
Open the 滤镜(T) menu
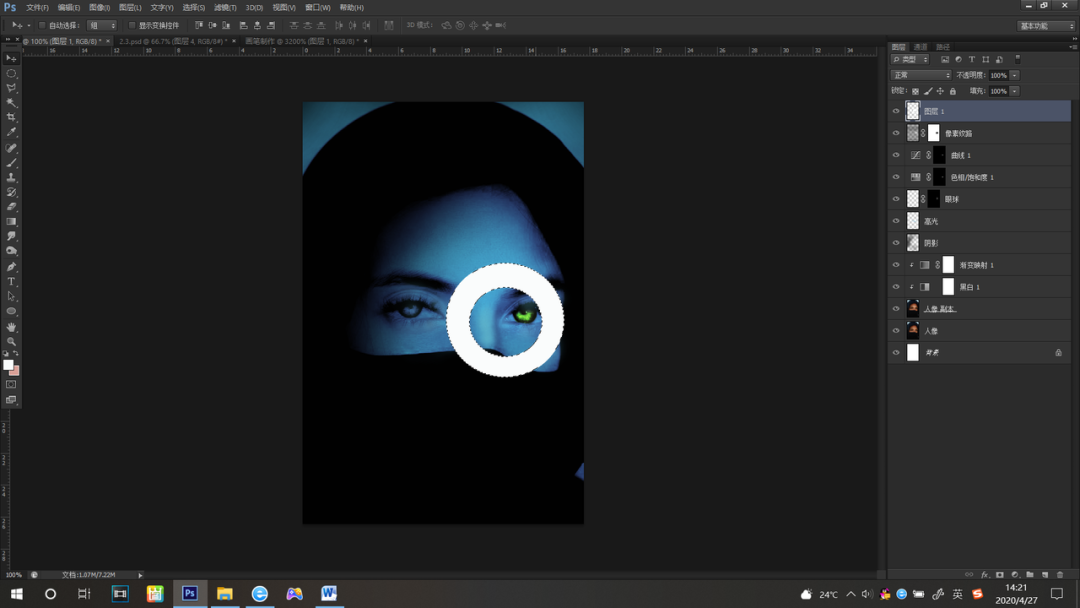coord(225,8)
